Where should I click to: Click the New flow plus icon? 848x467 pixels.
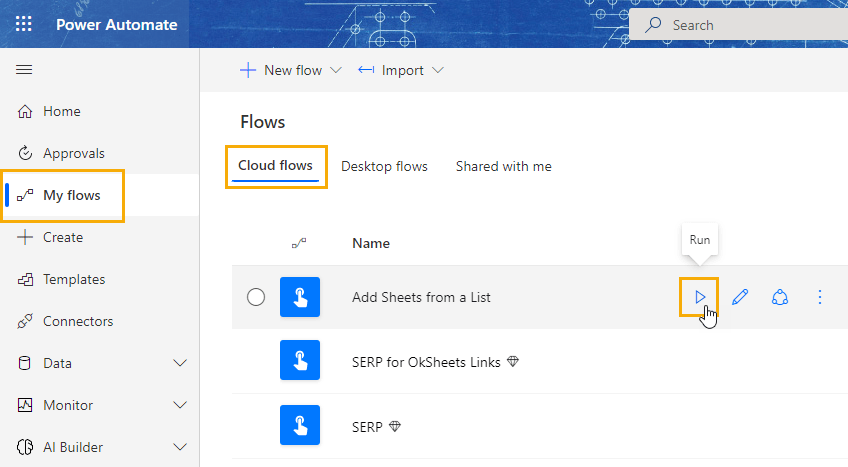pos(248,70)
